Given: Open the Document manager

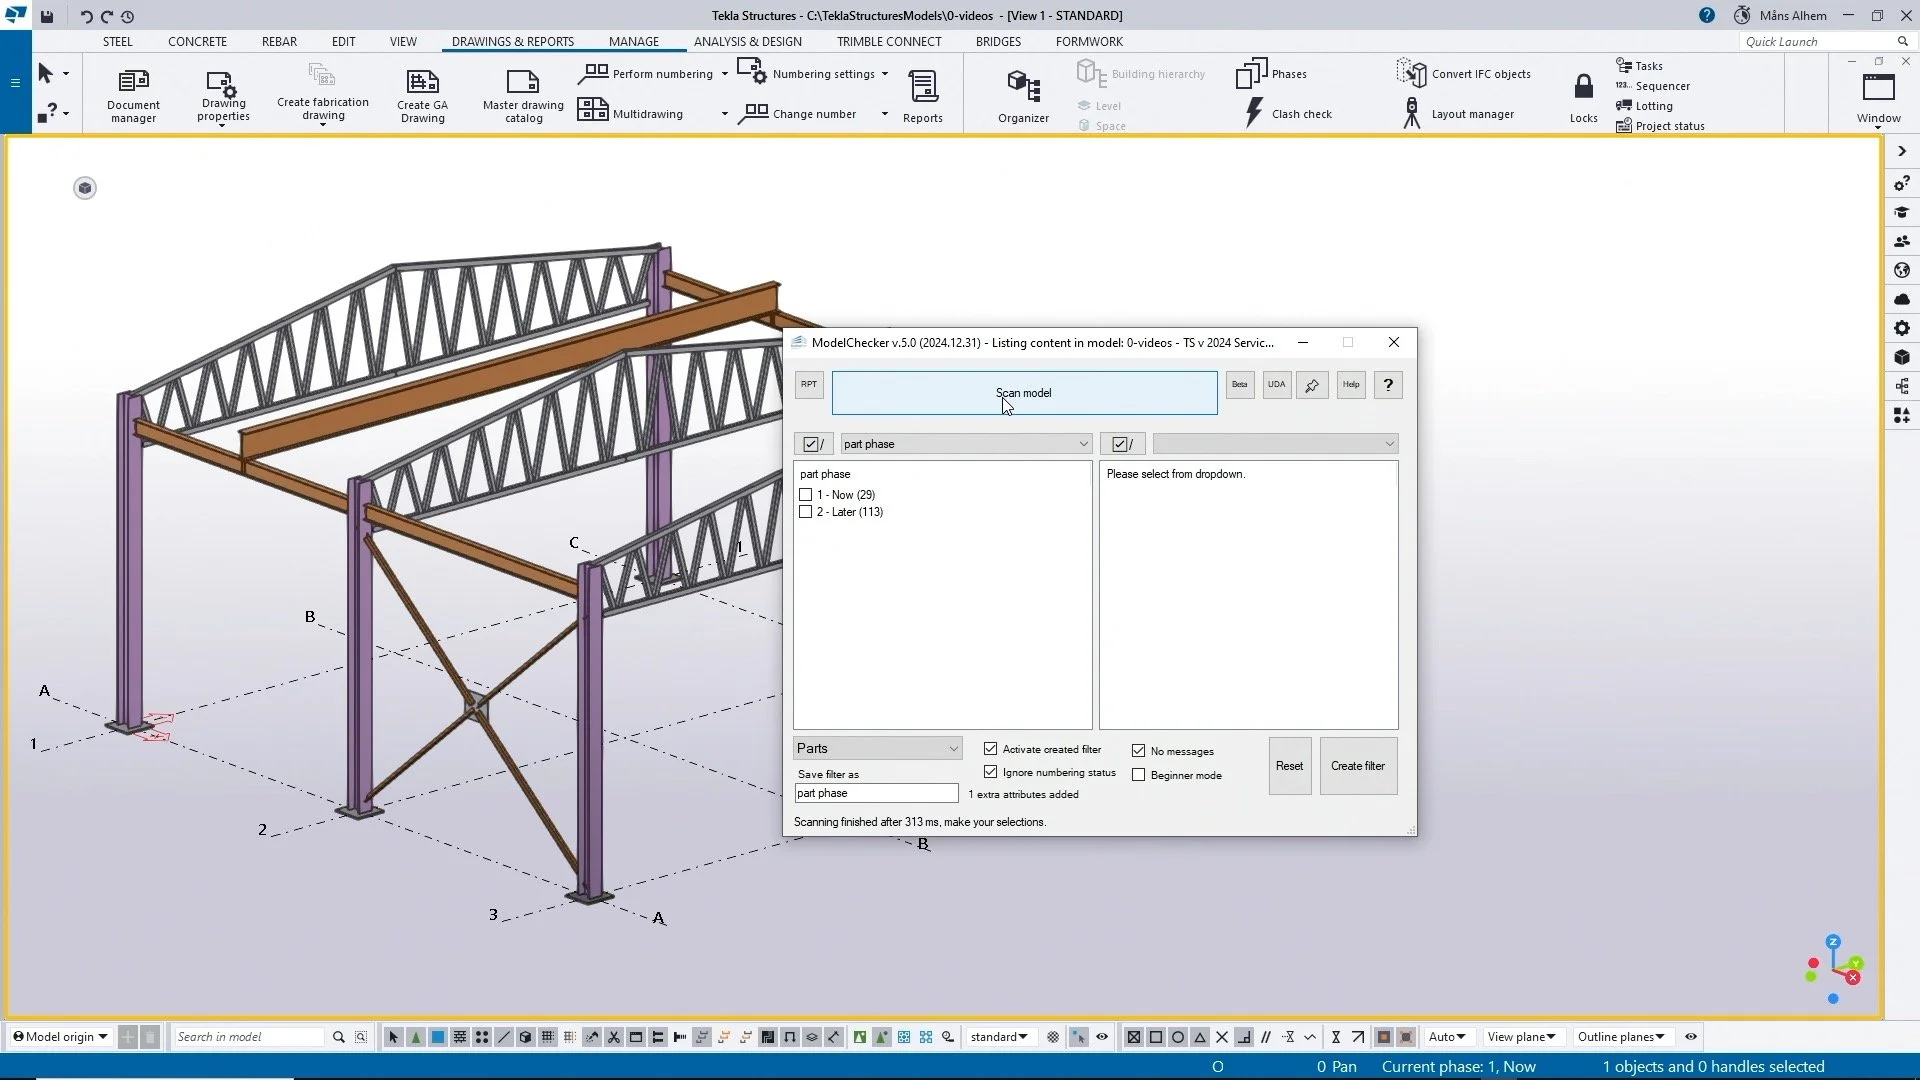Looking at the screenshot, I should [x=132, y=95].
